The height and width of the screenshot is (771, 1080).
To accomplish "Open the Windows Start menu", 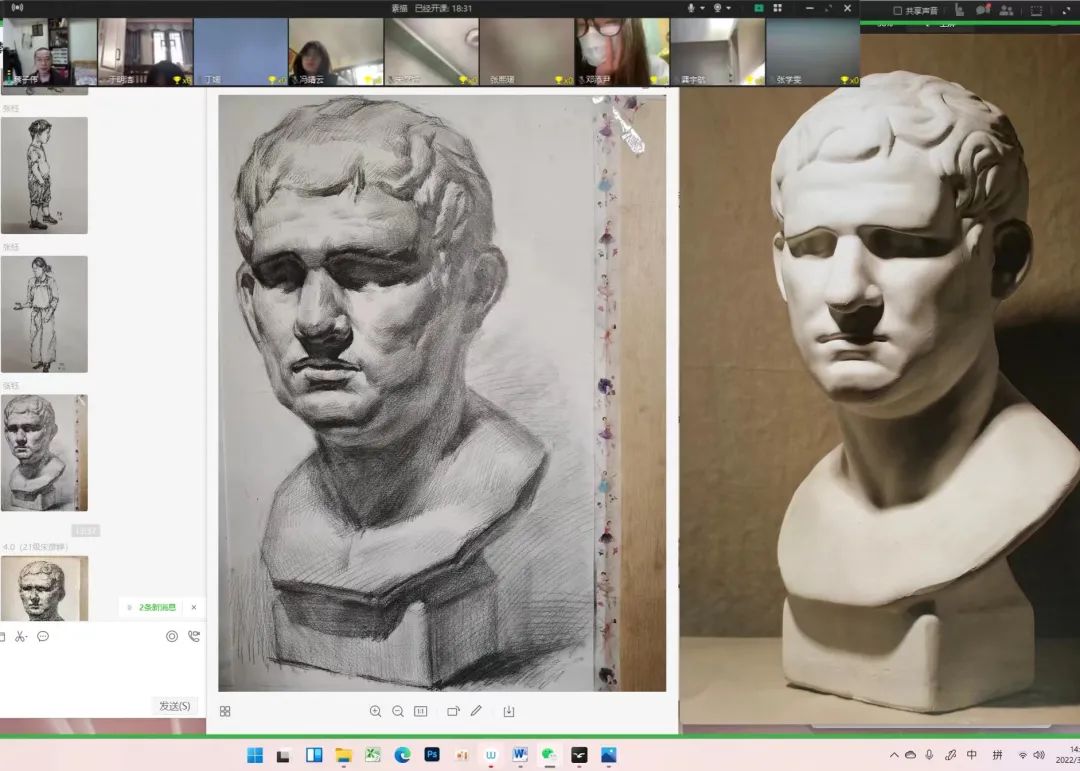I will (255, 755).
